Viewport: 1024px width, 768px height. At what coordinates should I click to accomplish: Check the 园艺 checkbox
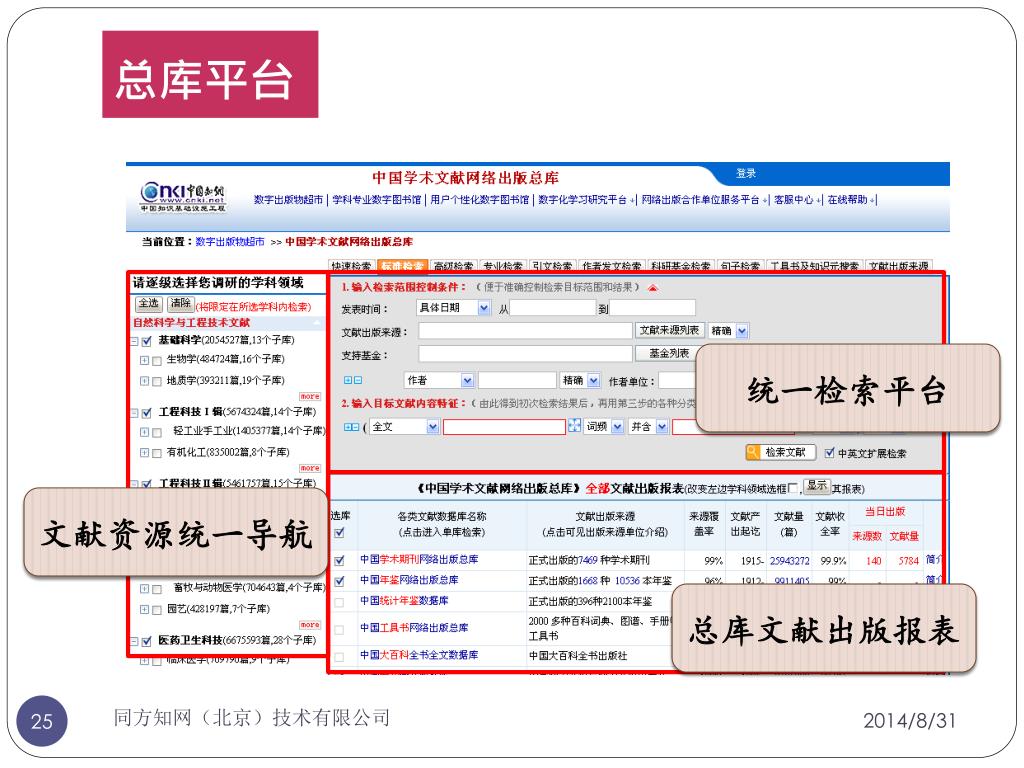(x=157, y=610)
